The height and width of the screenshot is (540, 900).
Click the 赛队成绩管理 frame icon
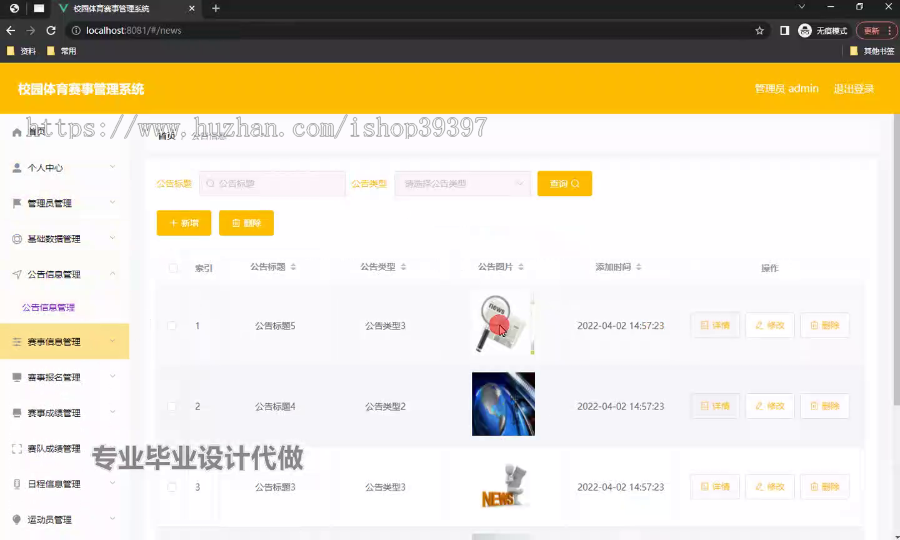pos(17,449)
